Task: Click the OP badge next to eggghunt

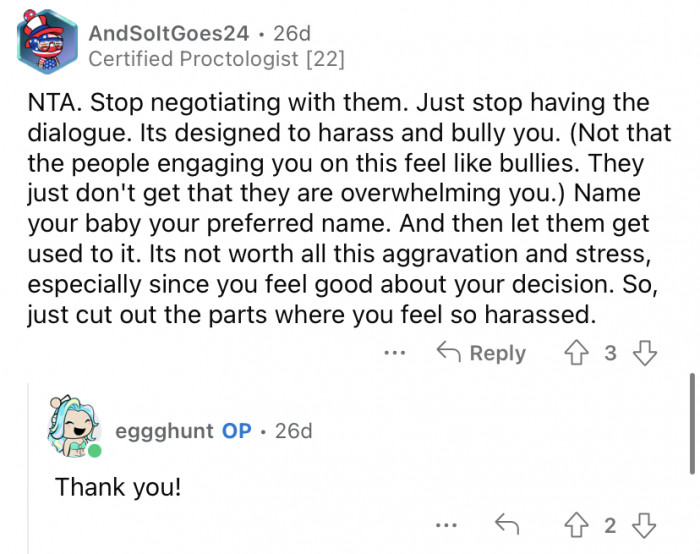Action: pos(236,431)
